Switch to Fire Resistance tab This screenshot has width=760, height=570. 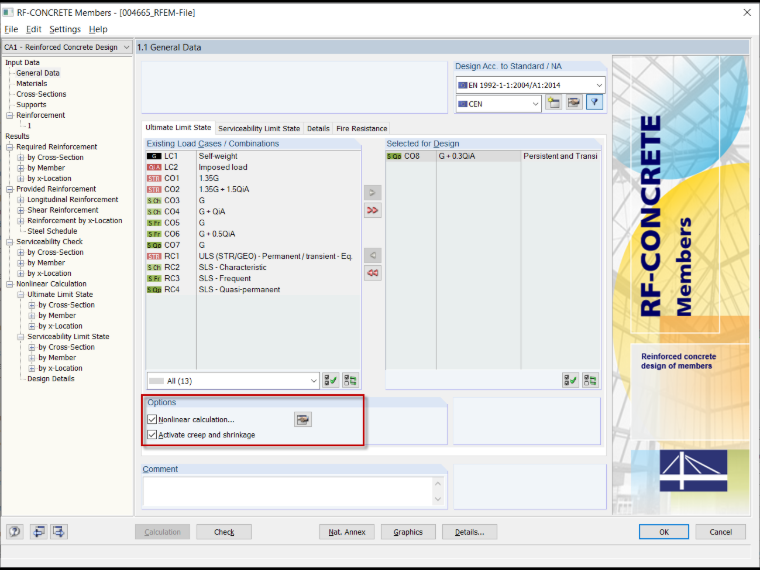(362, 128)
